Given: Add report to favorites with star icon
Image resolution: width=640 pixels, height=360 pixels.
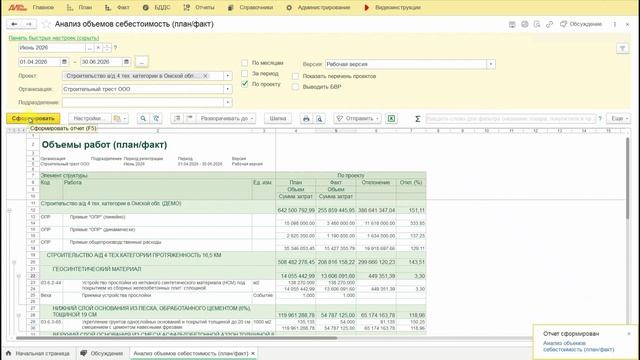Looking at the screenshot, I should point(46,24).
